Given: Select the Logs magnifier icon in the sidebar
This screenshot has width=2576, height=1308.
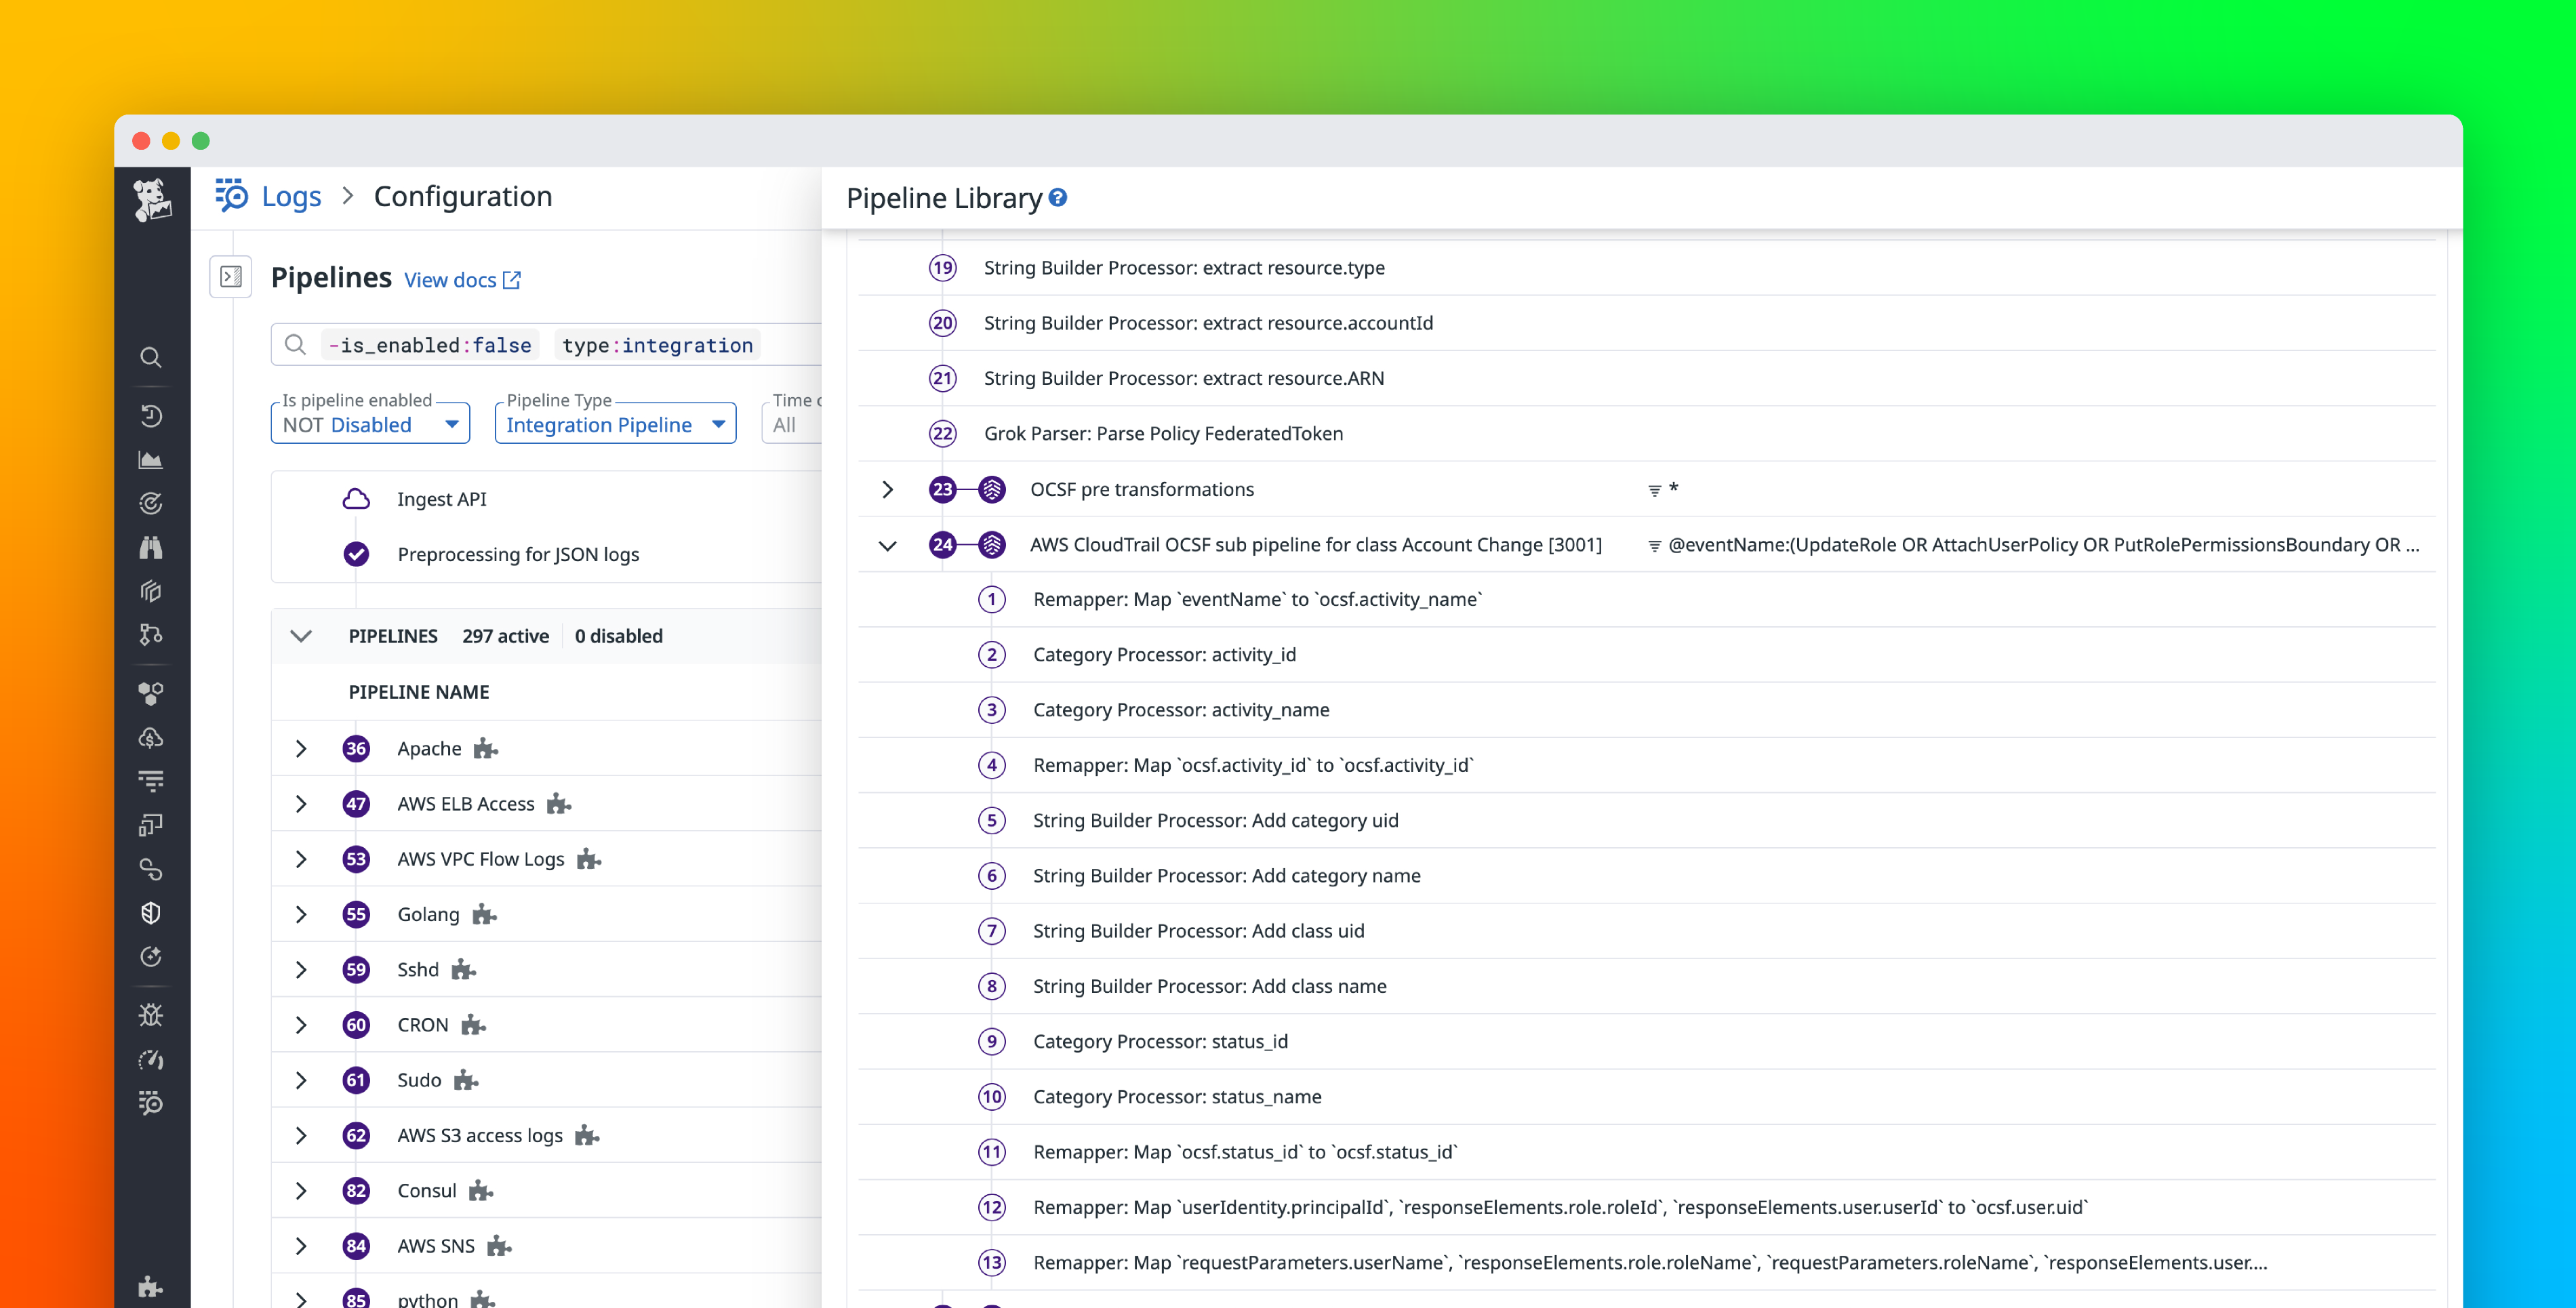Looking at the screenshot, I should [151, 1103].
